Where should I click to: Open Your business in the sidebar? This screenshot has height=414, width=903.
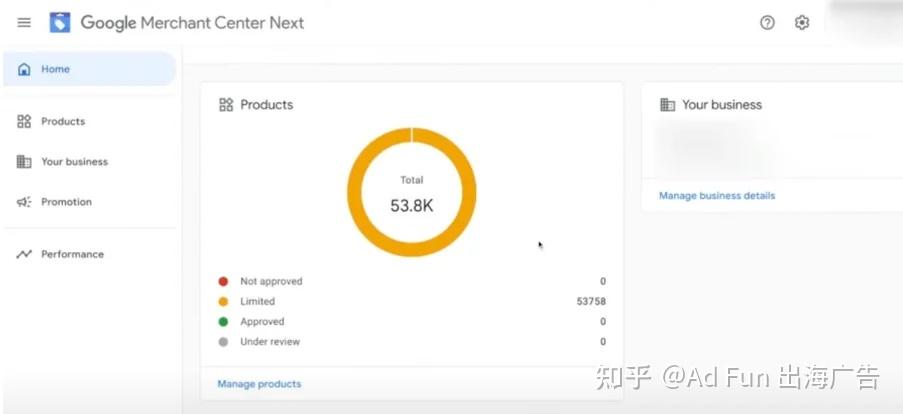(74, 162)
